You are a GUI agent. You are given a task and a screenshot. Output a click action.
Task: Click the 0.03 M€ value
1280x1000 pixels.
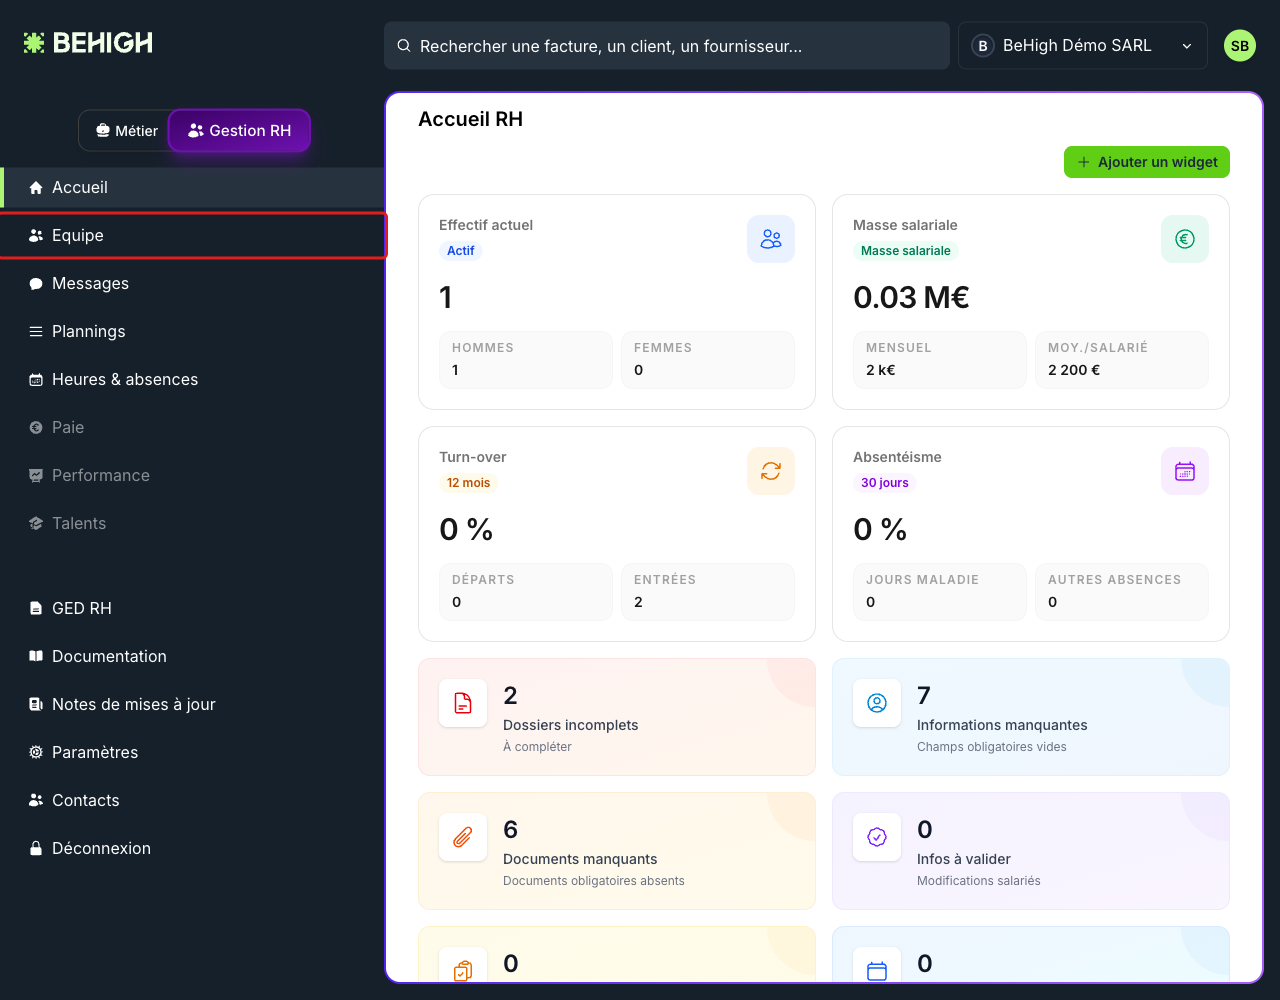(x=911, y=297)
